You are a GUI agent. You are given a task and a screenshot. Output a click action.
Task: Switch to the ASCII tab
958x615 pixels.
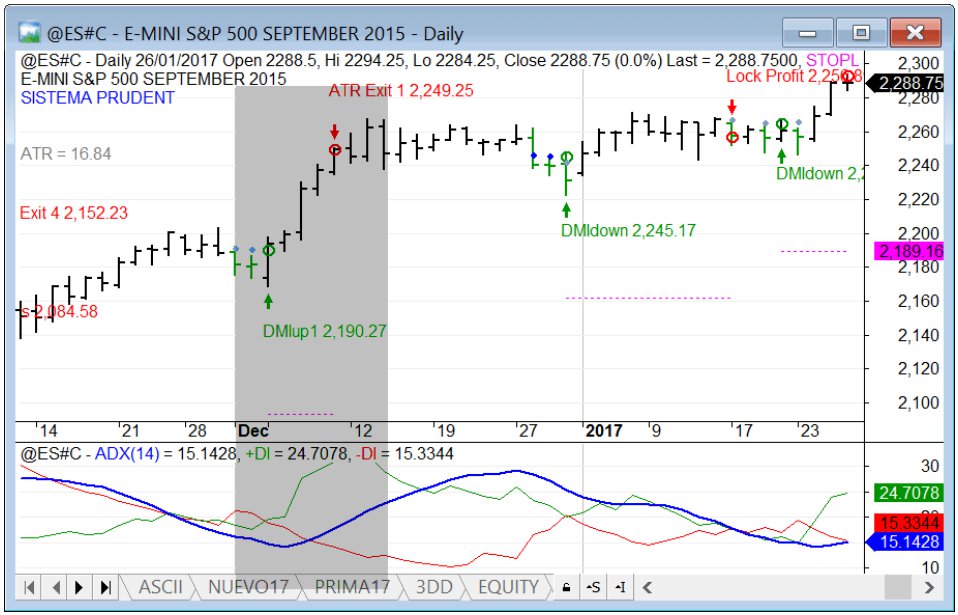click(x=160, y=588)
